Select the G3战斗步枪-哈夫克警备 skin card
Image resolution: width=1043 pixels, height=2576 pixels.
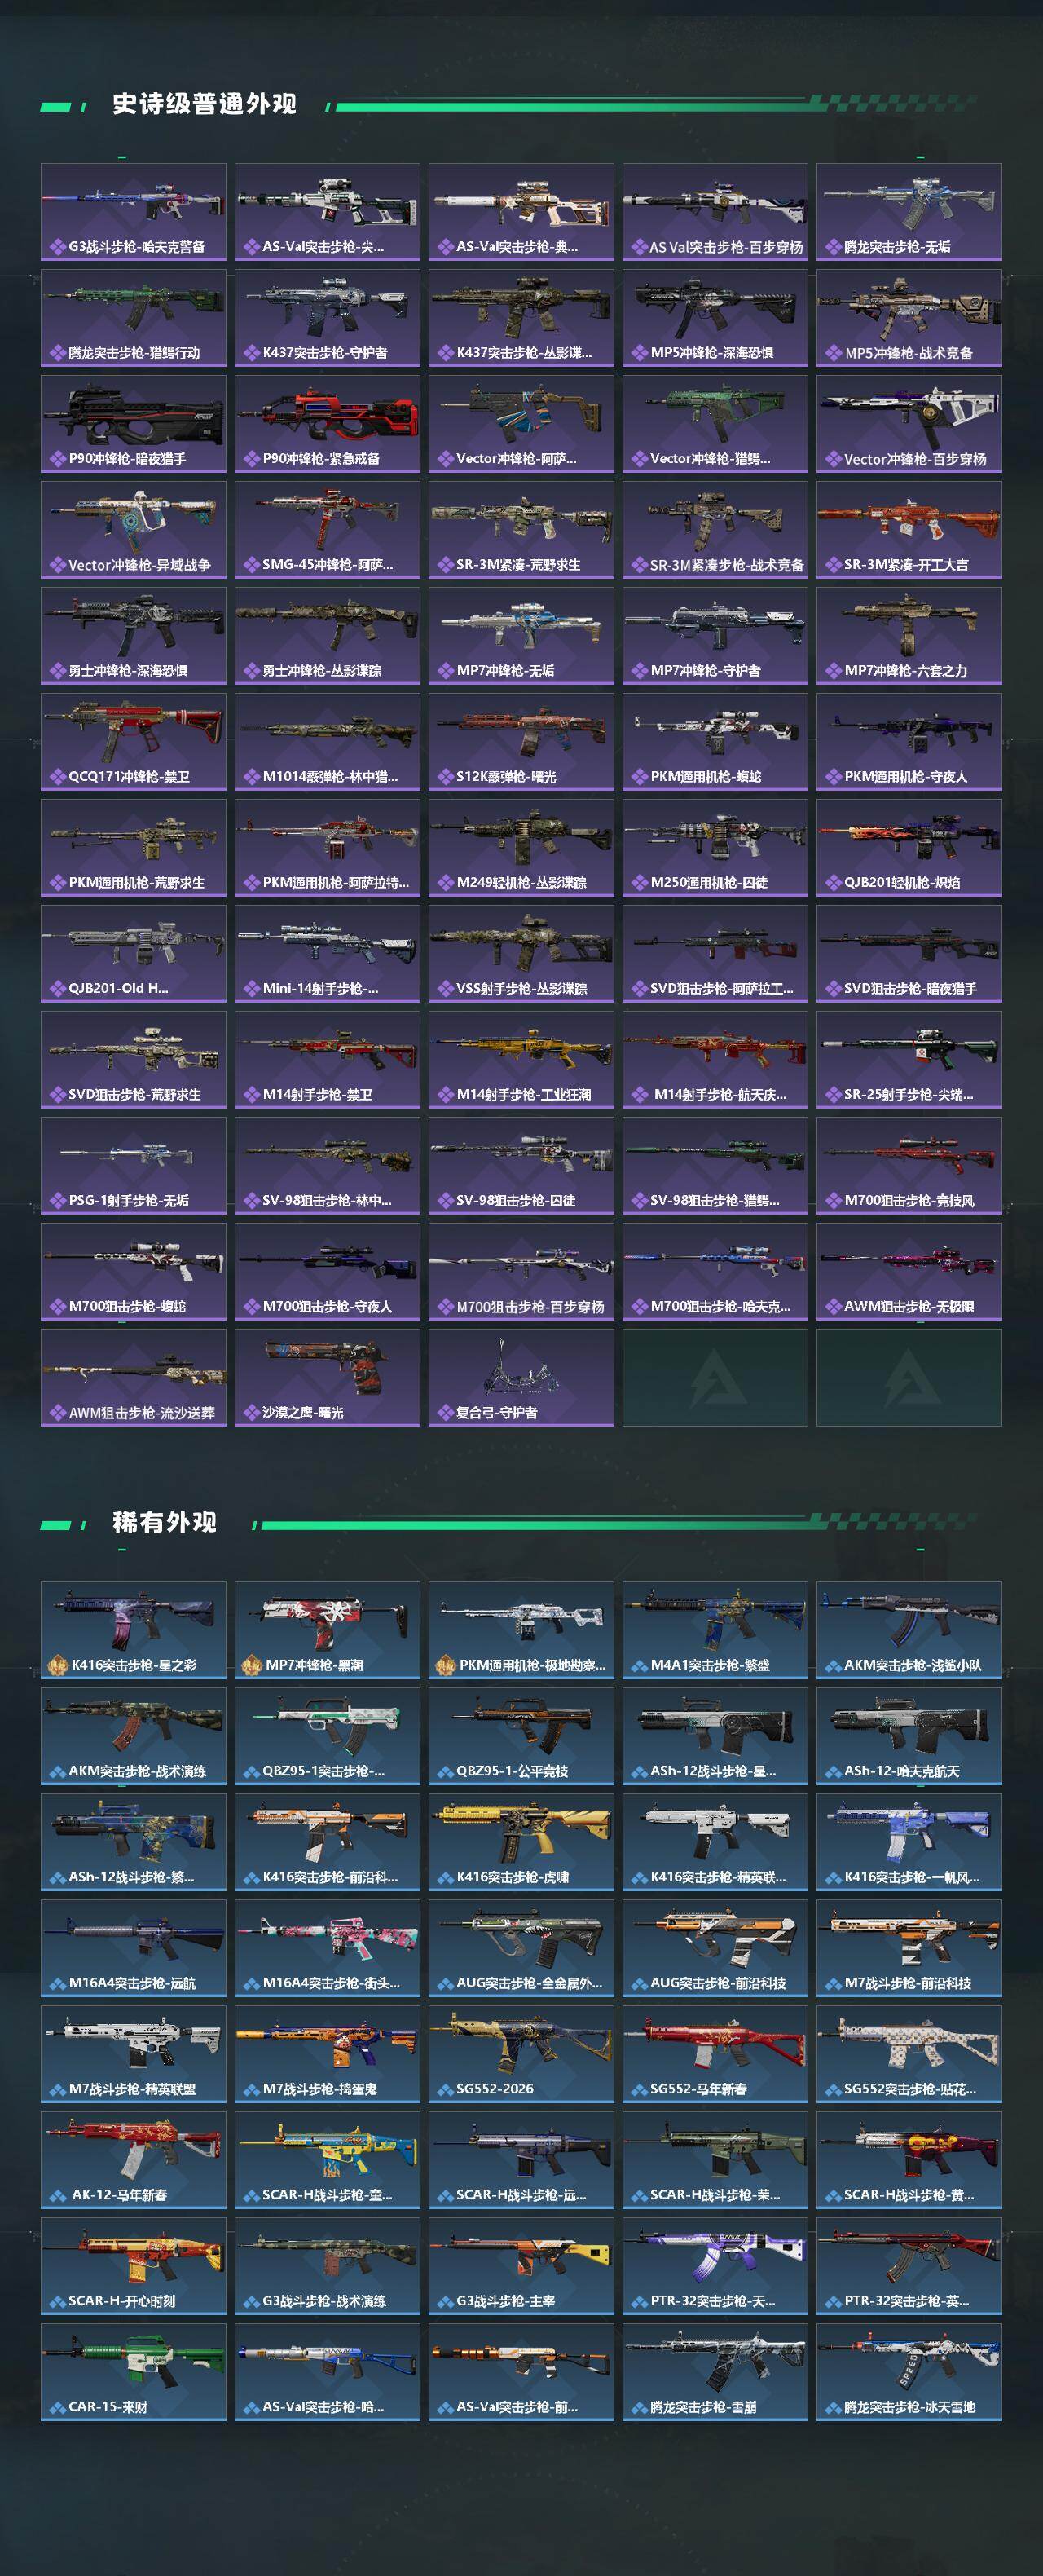tap(133, 212)
